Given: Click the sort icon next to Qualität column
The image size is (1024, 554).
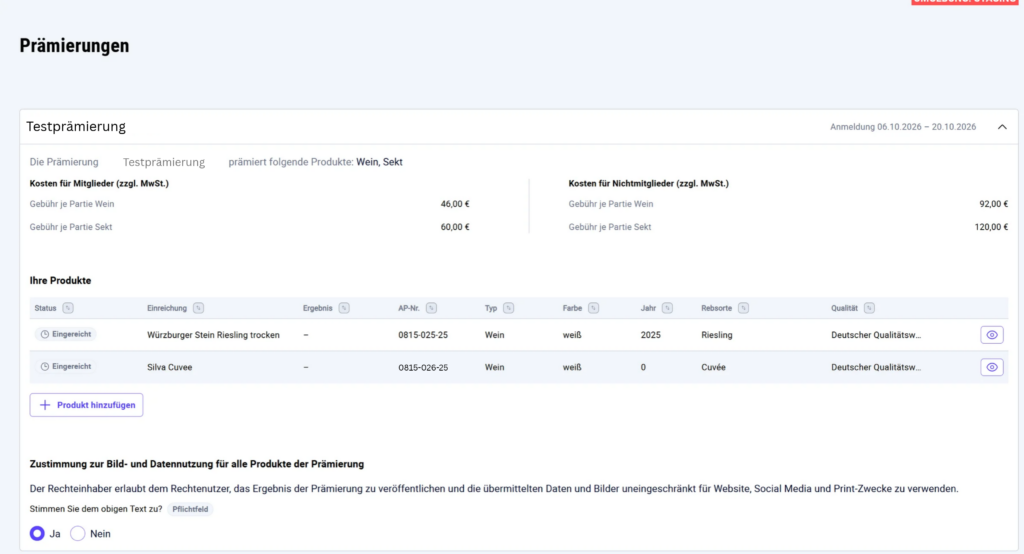Looking at the screenshot, I should point(869,308).
